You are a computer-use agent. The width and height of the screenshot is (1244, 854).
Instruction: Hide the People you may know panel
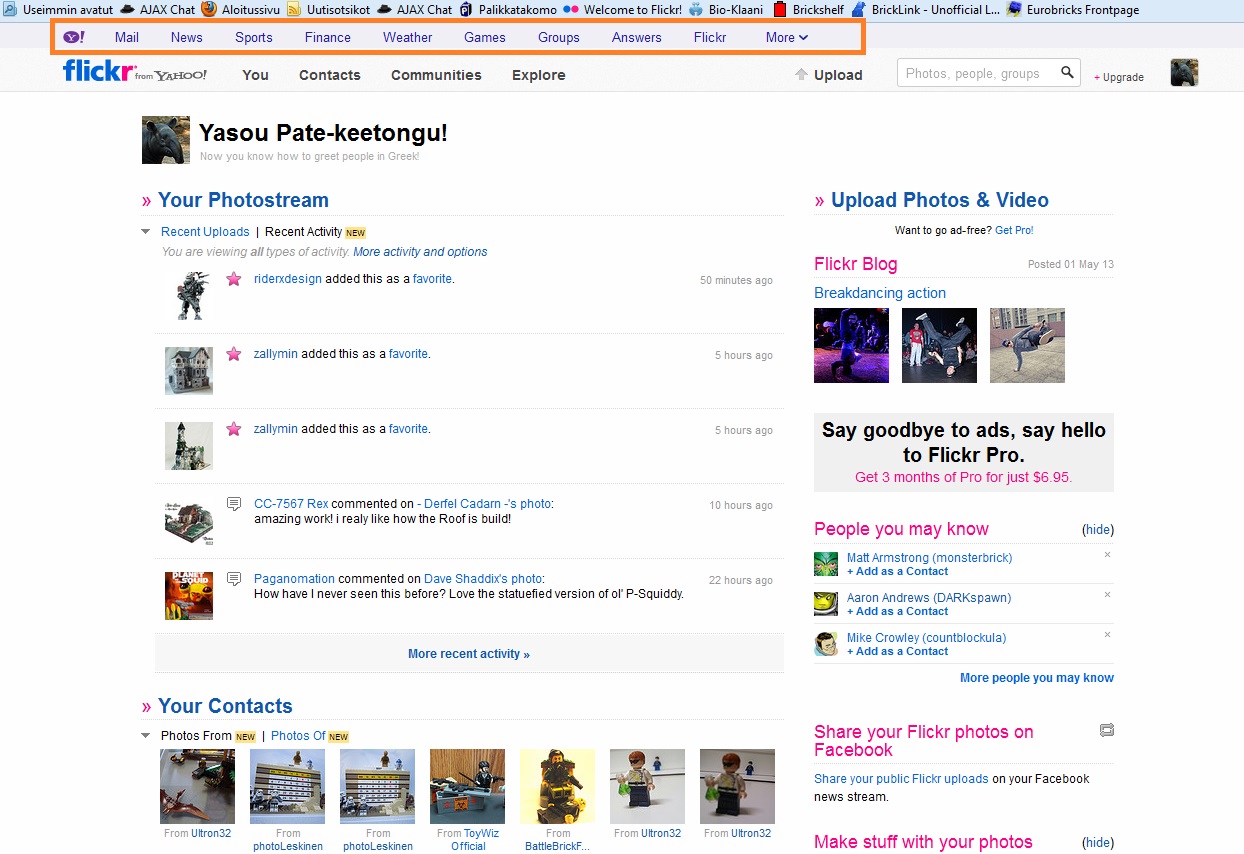coord(1098,530)
